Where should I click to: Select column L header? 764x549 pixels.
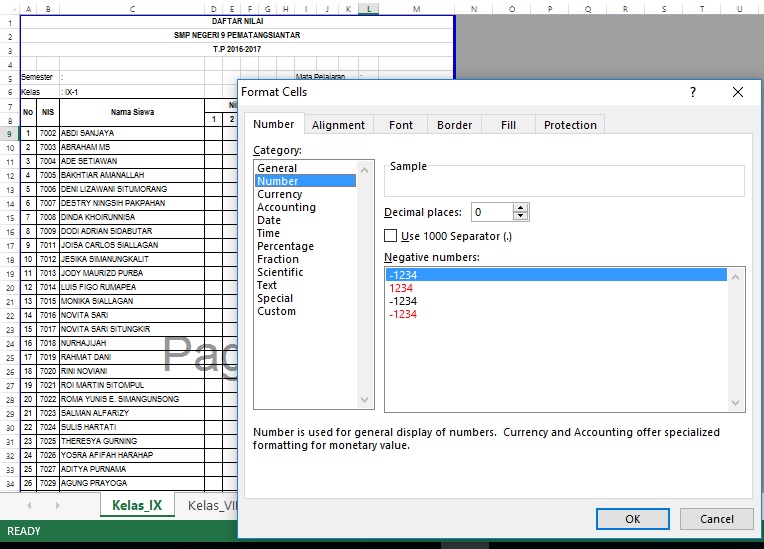[369, 9]
